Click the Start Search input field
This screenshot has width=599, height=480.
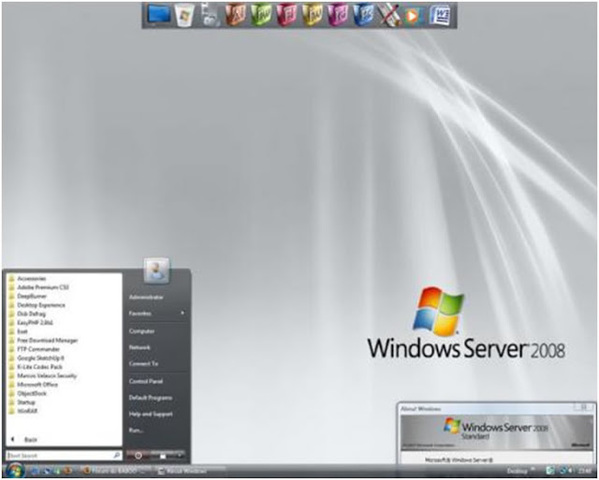pos(64,456)
